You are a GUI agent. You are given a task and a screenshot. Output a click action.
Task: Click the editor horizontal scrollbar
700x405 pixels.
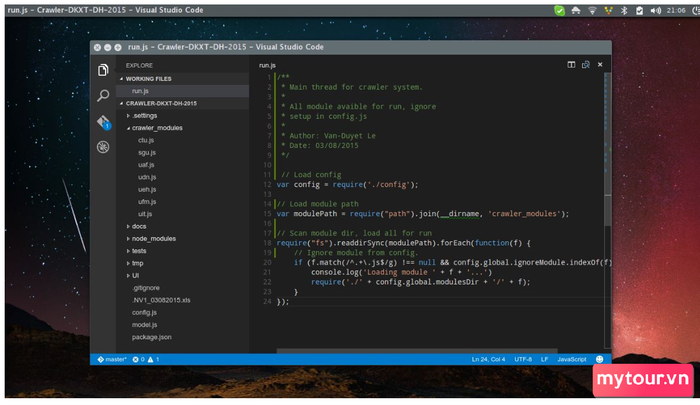click(x=417, y=351)
